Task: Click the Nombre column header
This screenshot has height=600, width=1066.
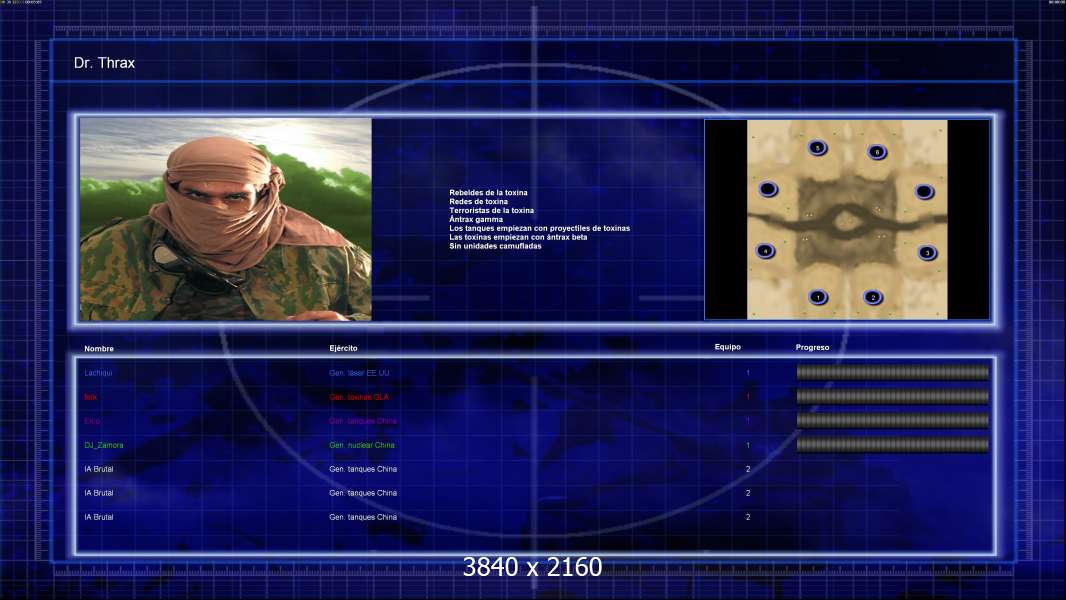Action: (99, 349)
